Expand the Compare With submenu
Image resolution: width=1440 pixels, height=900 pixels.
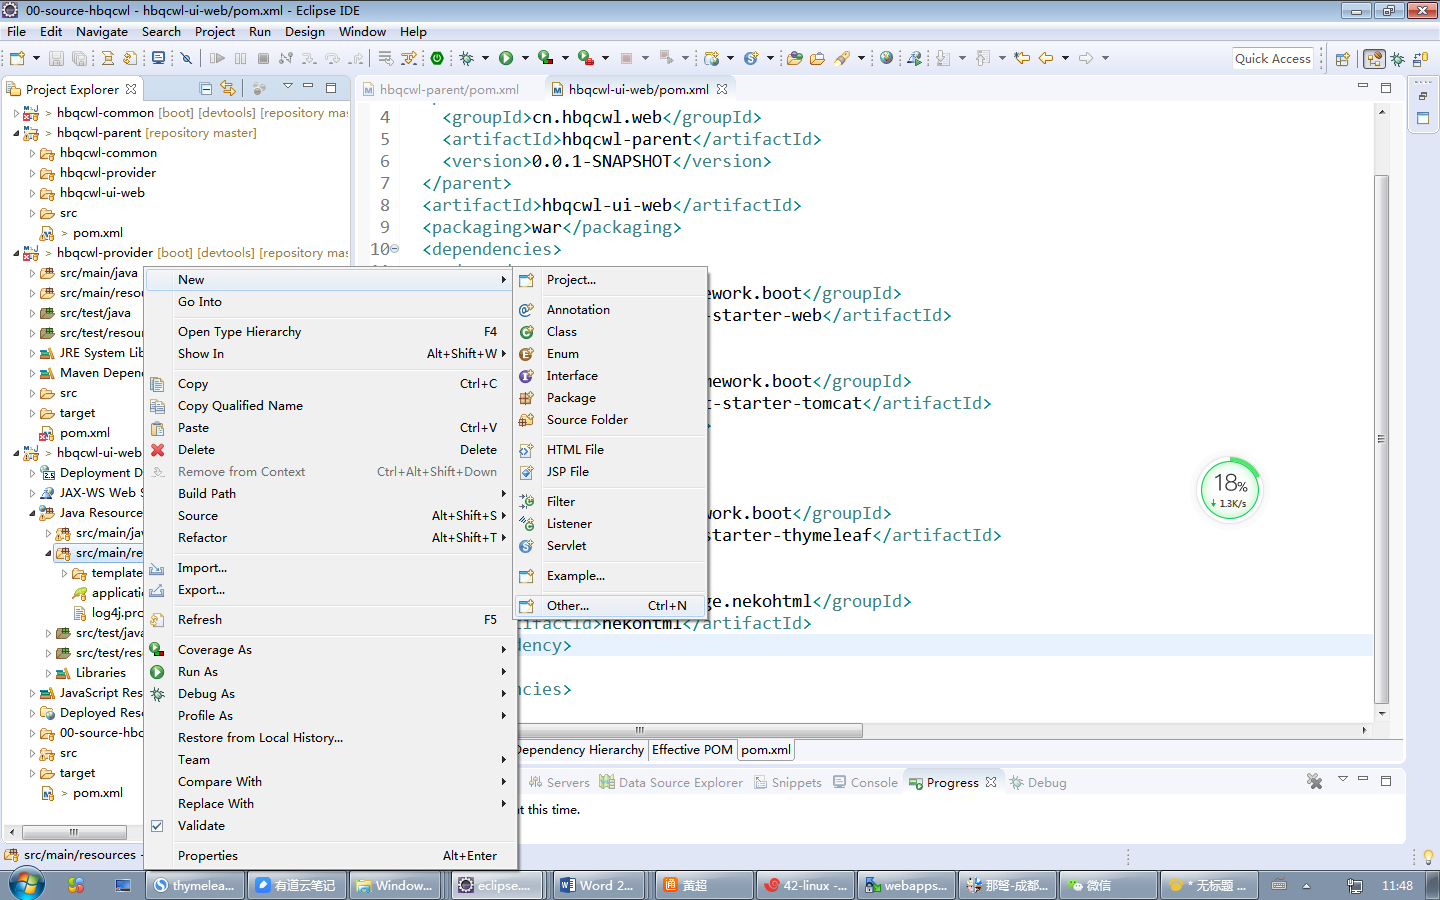point(330,782)
